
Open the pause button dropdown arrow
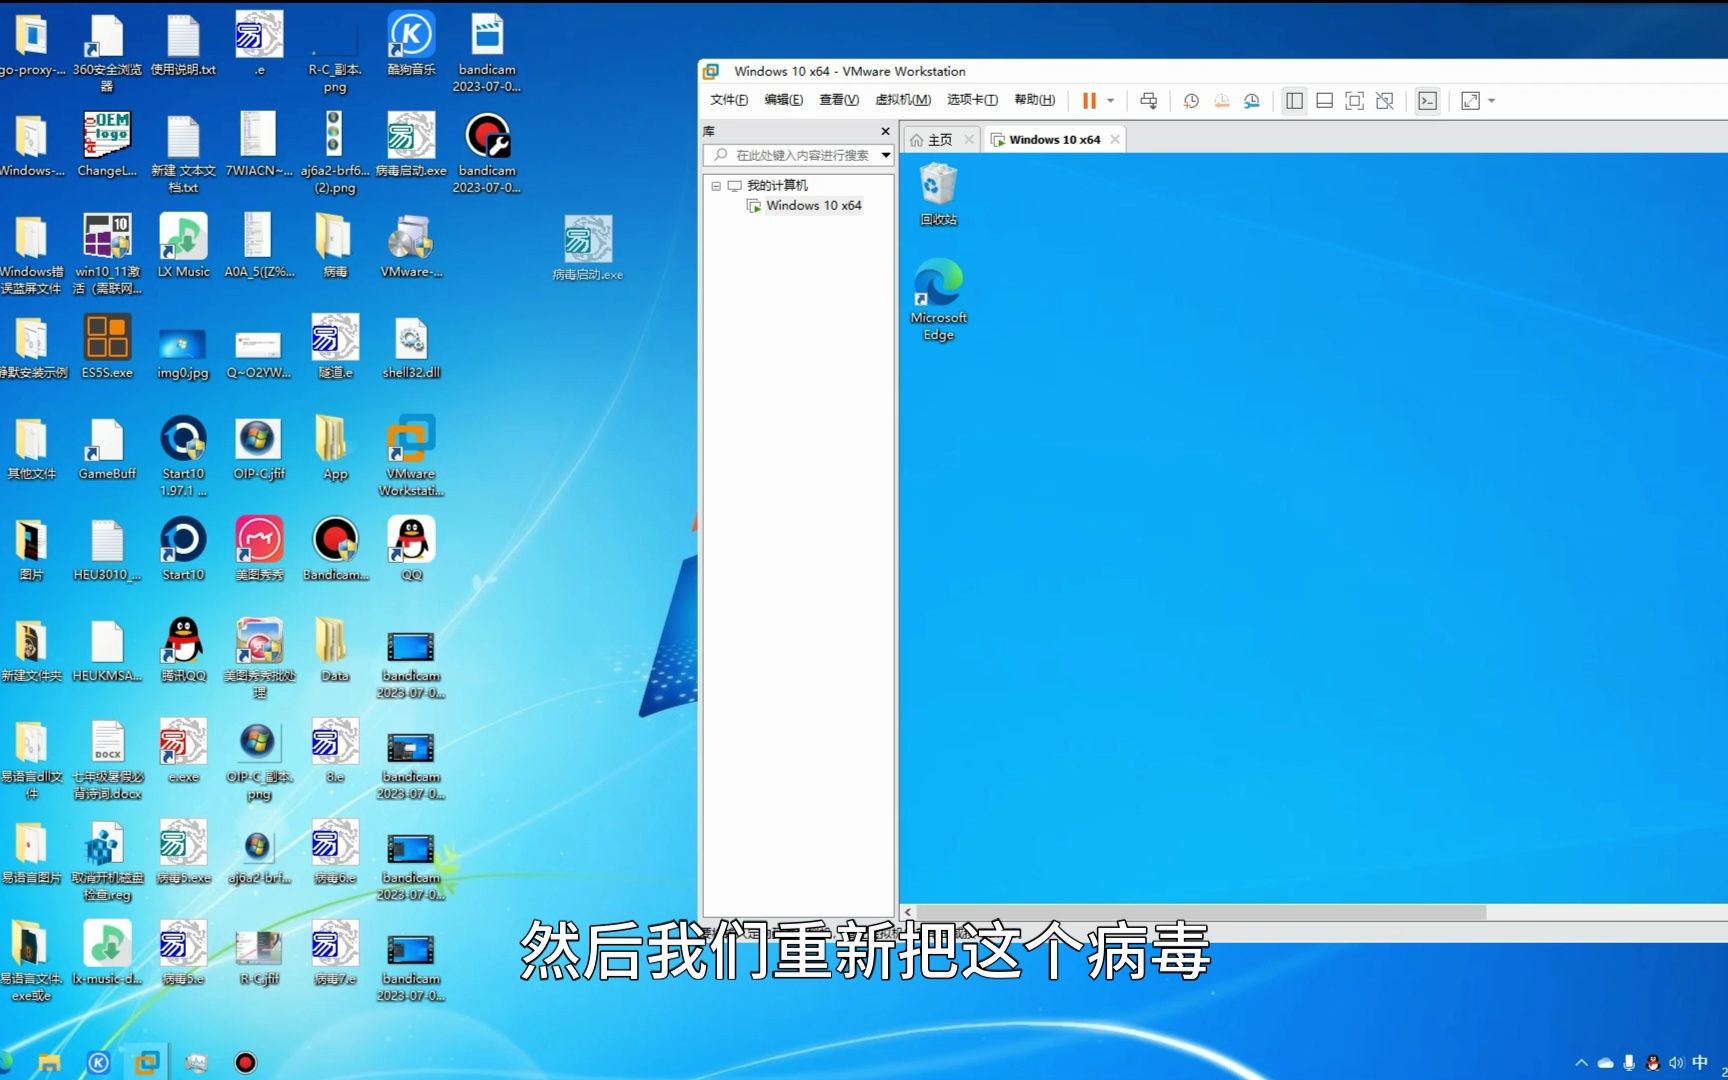(x=1111, y=100)
